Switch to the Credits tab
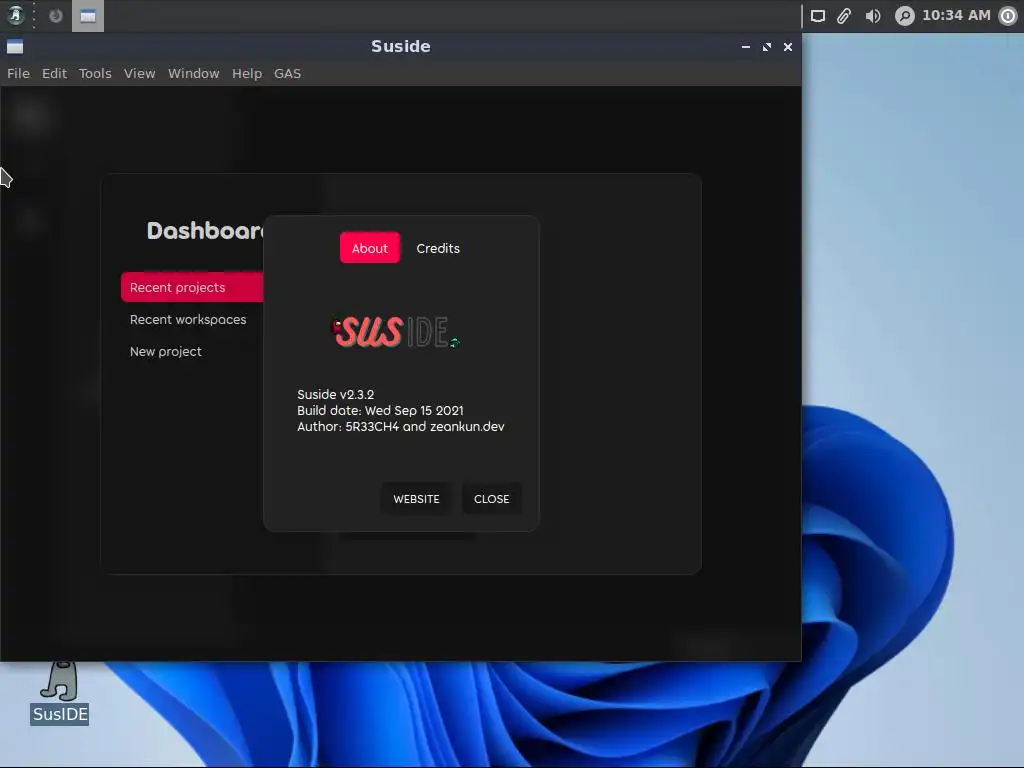This screenshot has height=768, width=1024. [438, 248]
